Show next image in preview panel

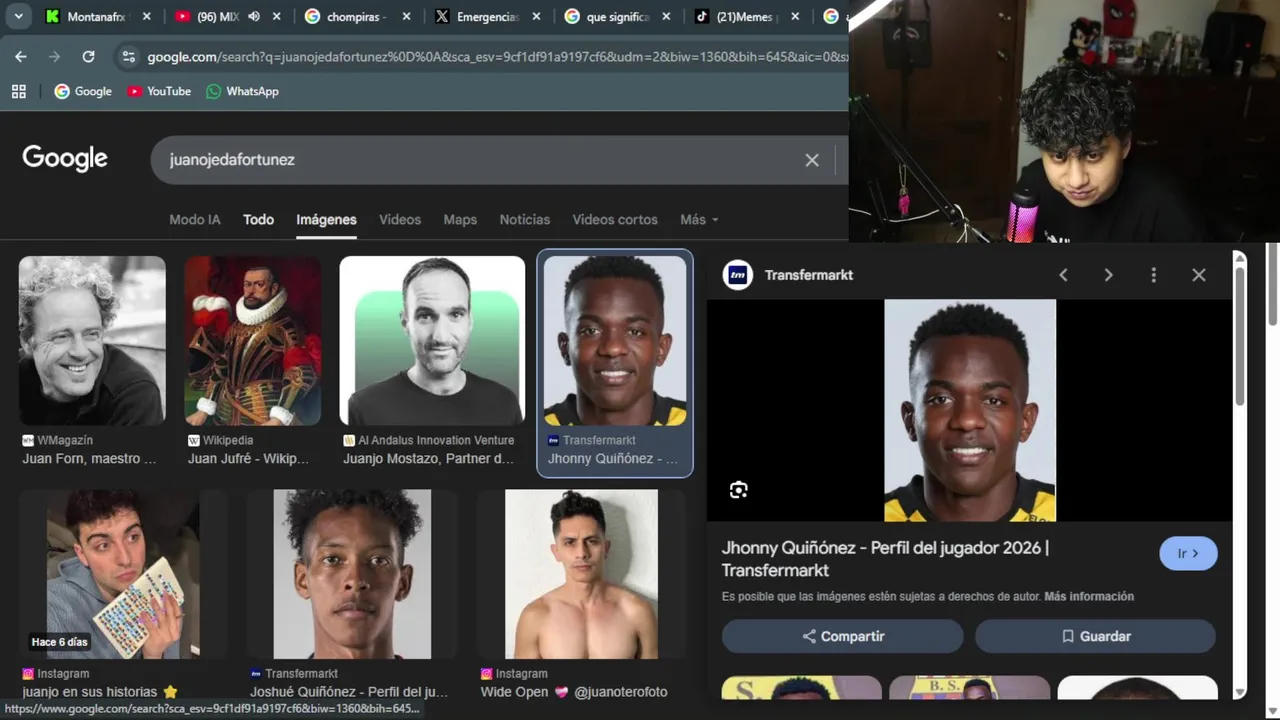point(1108,275)
